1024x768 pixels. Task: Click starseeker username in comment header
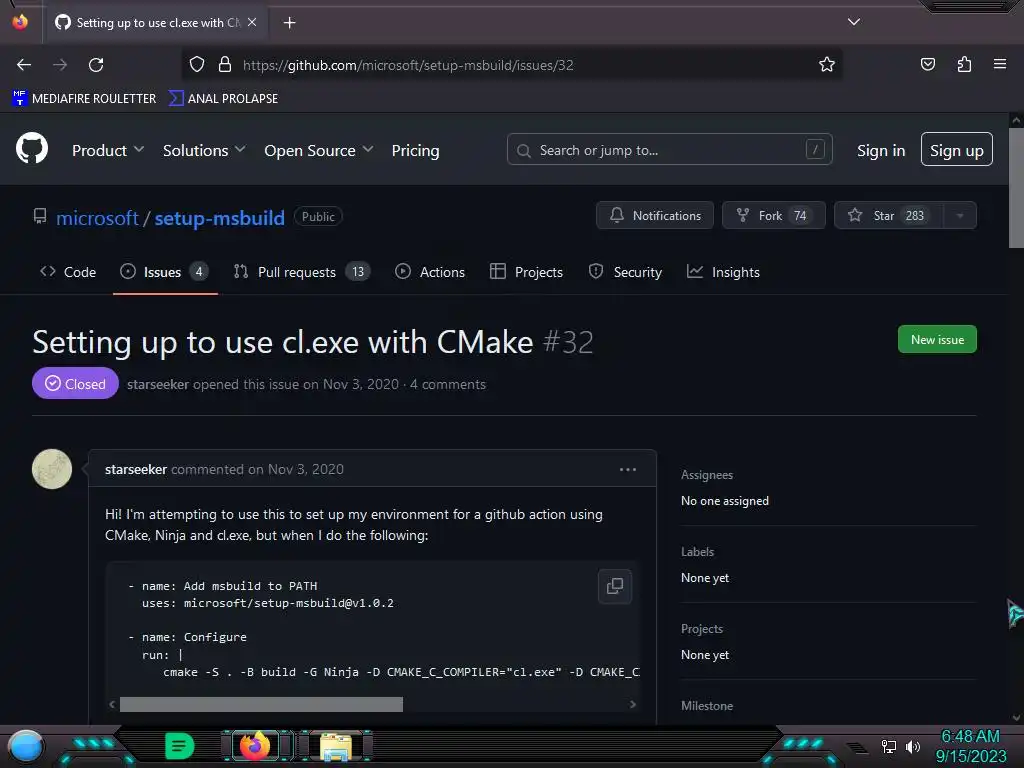[136, 469]
